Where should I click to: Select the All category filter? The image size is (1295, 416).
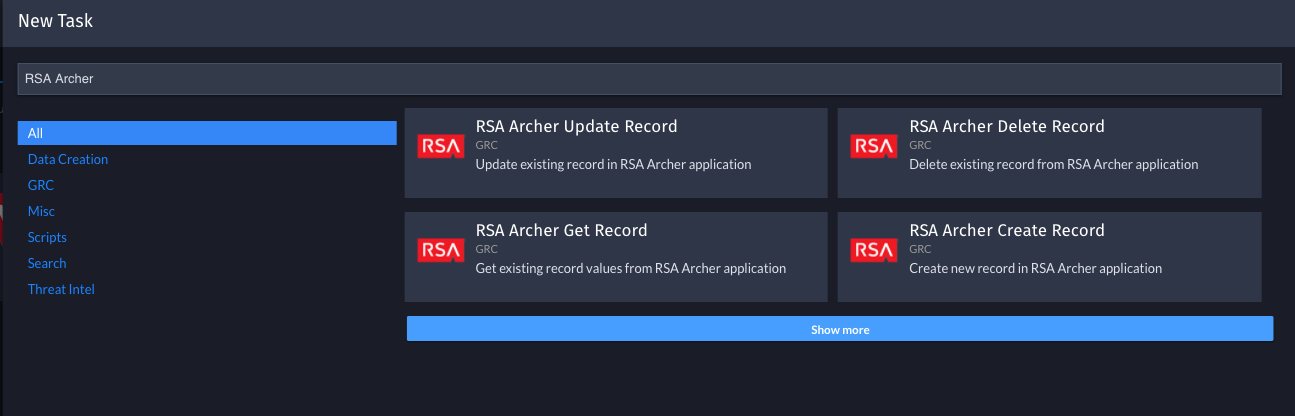[207, 133]
